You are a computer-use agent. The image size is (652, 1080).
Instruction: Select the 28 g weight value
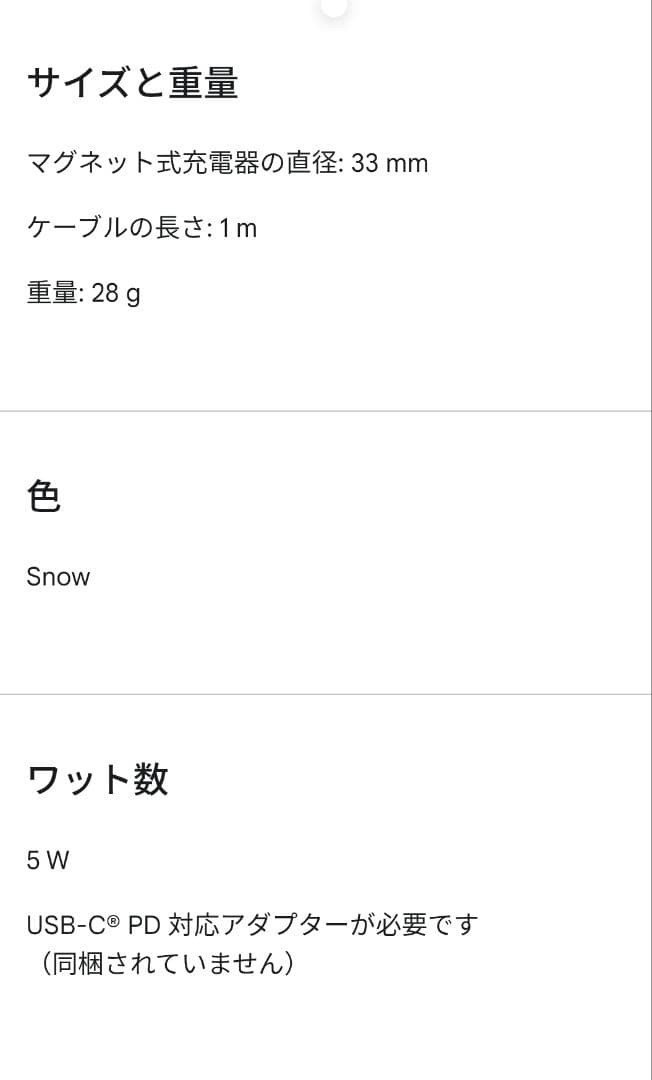coord(116,293)
